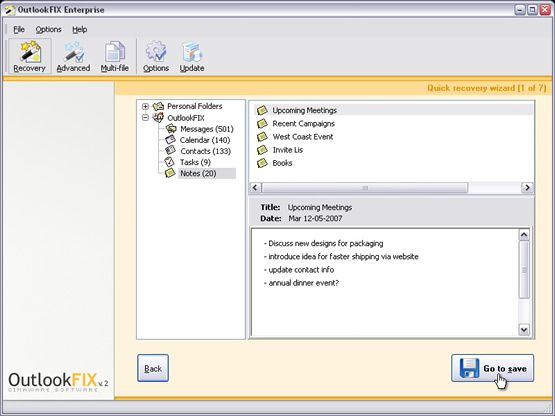Open the Multi-file recovery tool
This screenshot has height=416, width=555.
coord(114,56)
